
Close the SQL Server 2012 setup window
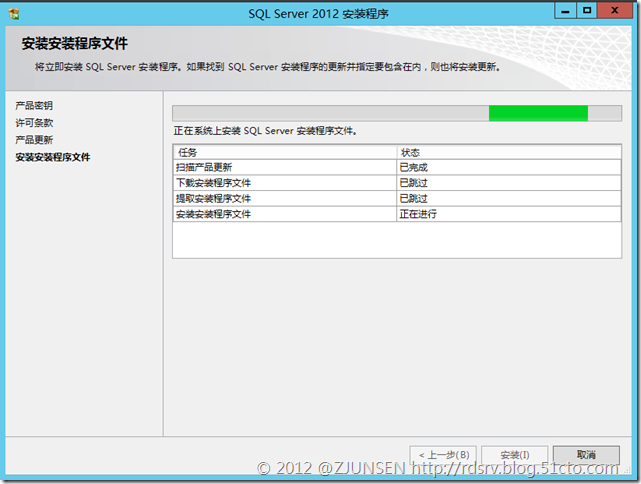614,11
